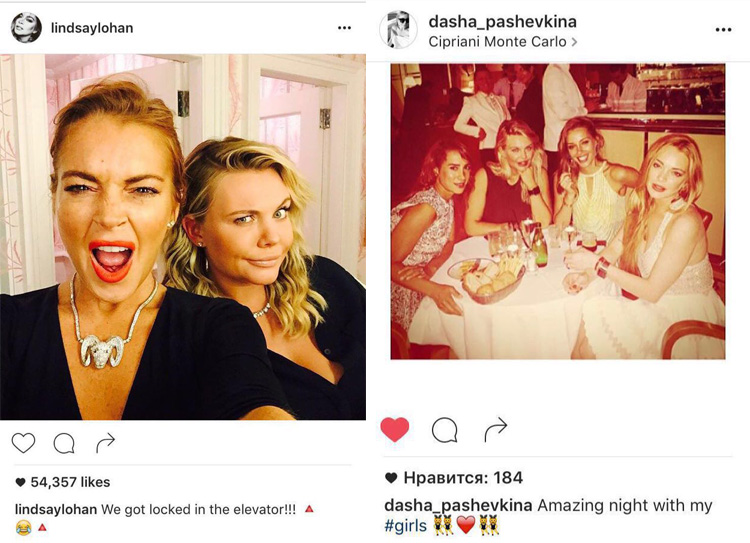Open dasha_pashevkina profile avatar
The image size is (750, 543).
tap(398, 30)
